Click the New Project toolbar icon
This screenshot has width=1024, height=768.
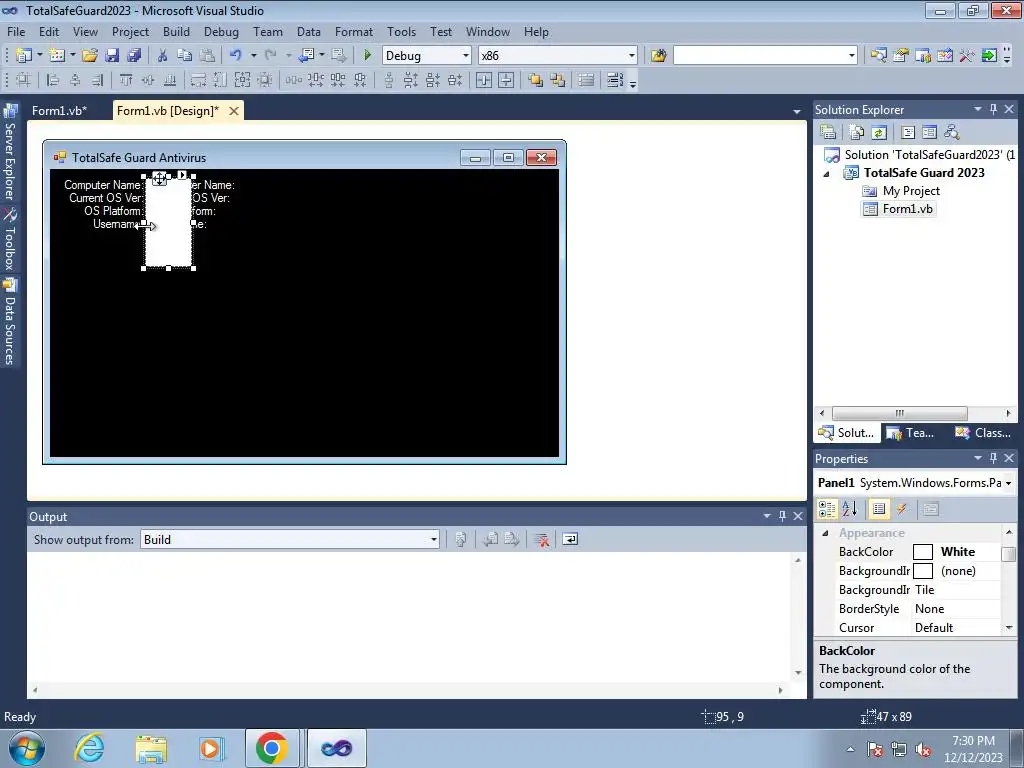(24, 56)
